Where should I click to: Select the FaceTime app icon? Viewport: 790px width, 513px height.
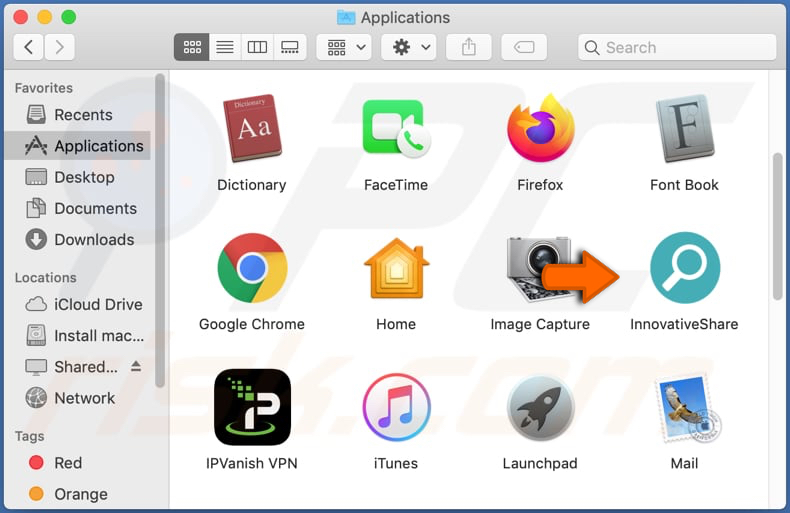pyautogui.click(x=396, y=129)
